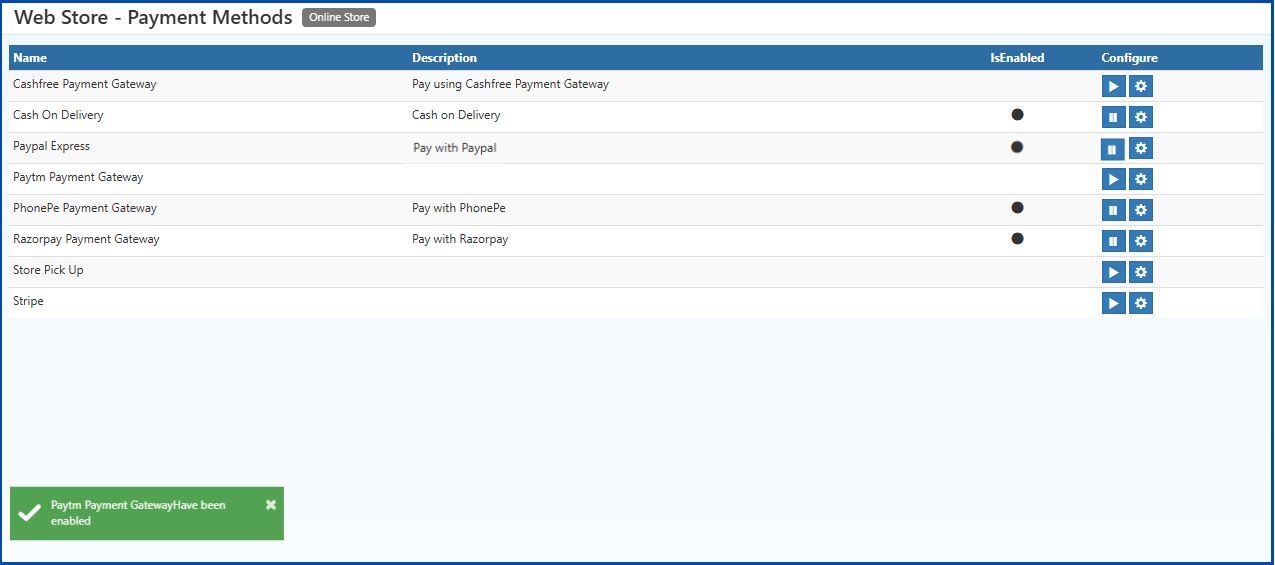Open Stripe gear configuration icon

click(x=1141, y=303)
